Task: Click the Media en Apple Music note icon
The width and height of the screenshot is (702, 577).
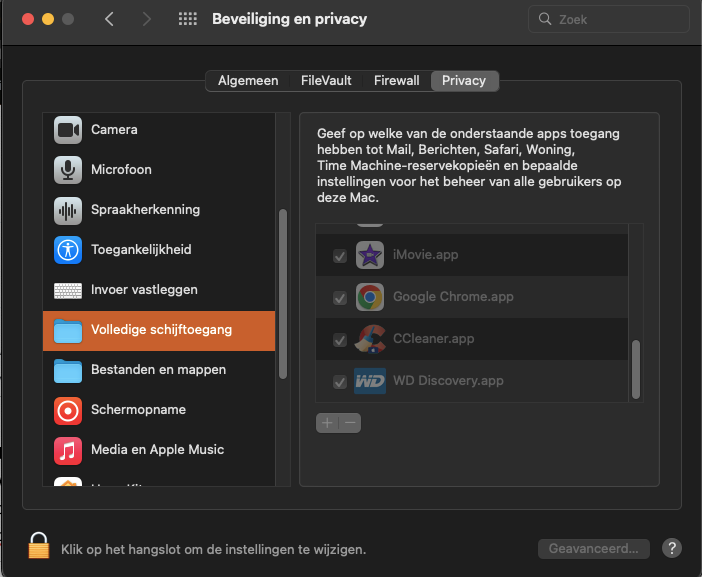Action: [68, 450]
